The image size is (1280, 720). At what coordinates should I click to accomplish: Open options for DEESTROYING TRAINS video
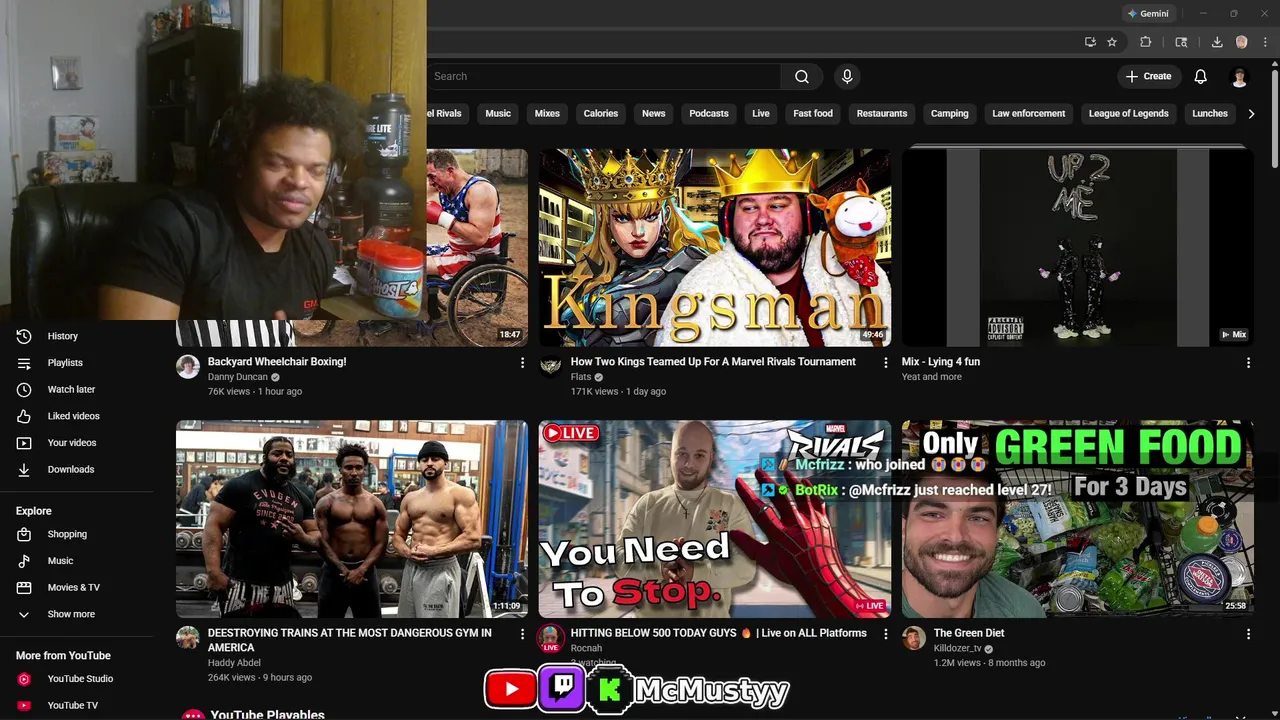pyautogui.click(x=522, y=634)
